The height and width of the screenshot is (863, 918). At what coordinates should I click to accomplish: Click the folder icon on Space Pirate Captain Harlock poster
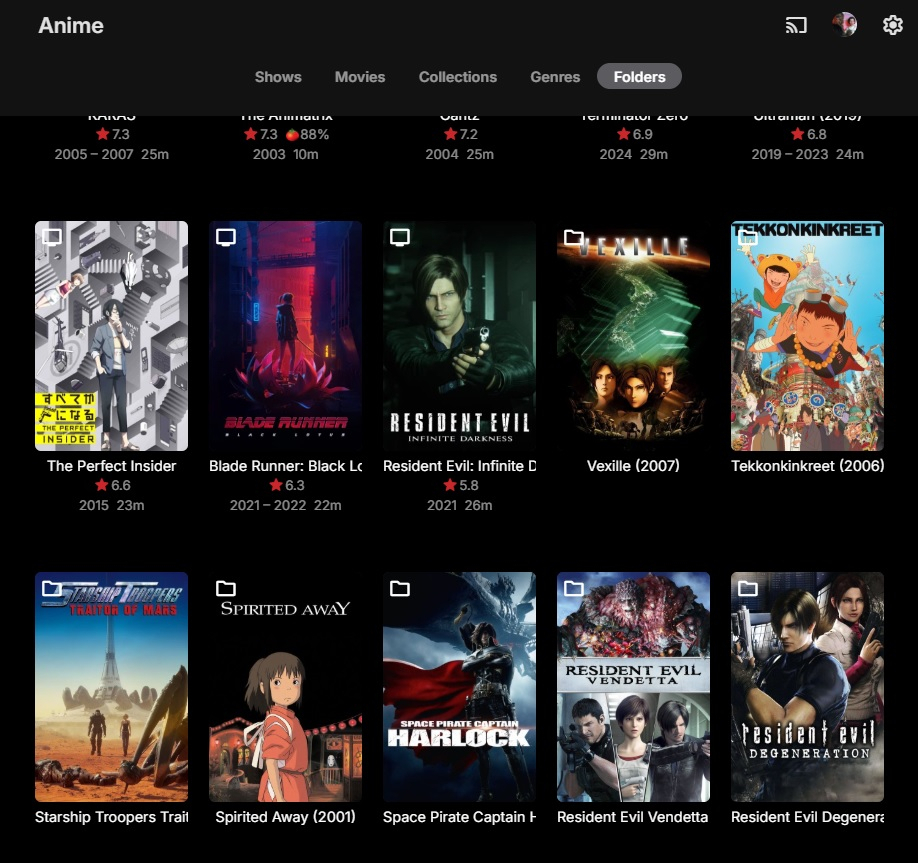point(400,588)
